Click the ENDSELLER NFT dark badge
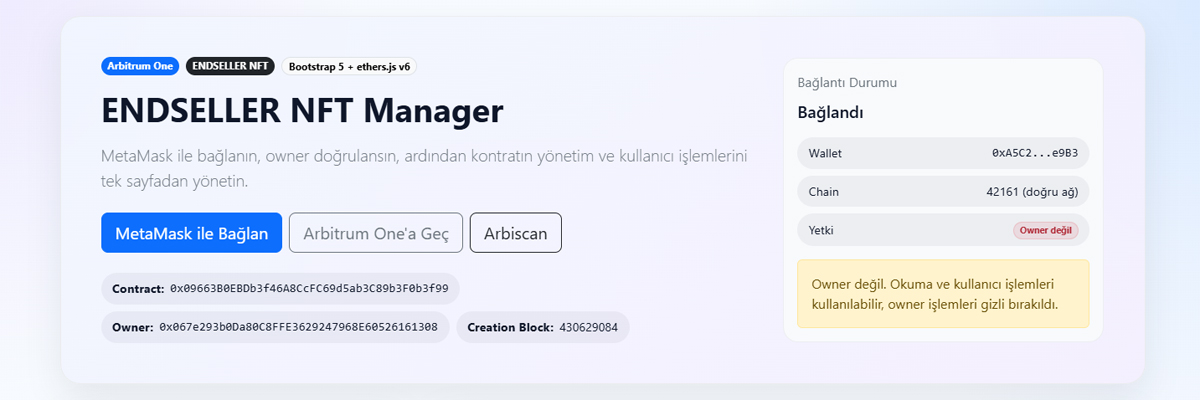The image size is (1200, 400). [231, 67]
